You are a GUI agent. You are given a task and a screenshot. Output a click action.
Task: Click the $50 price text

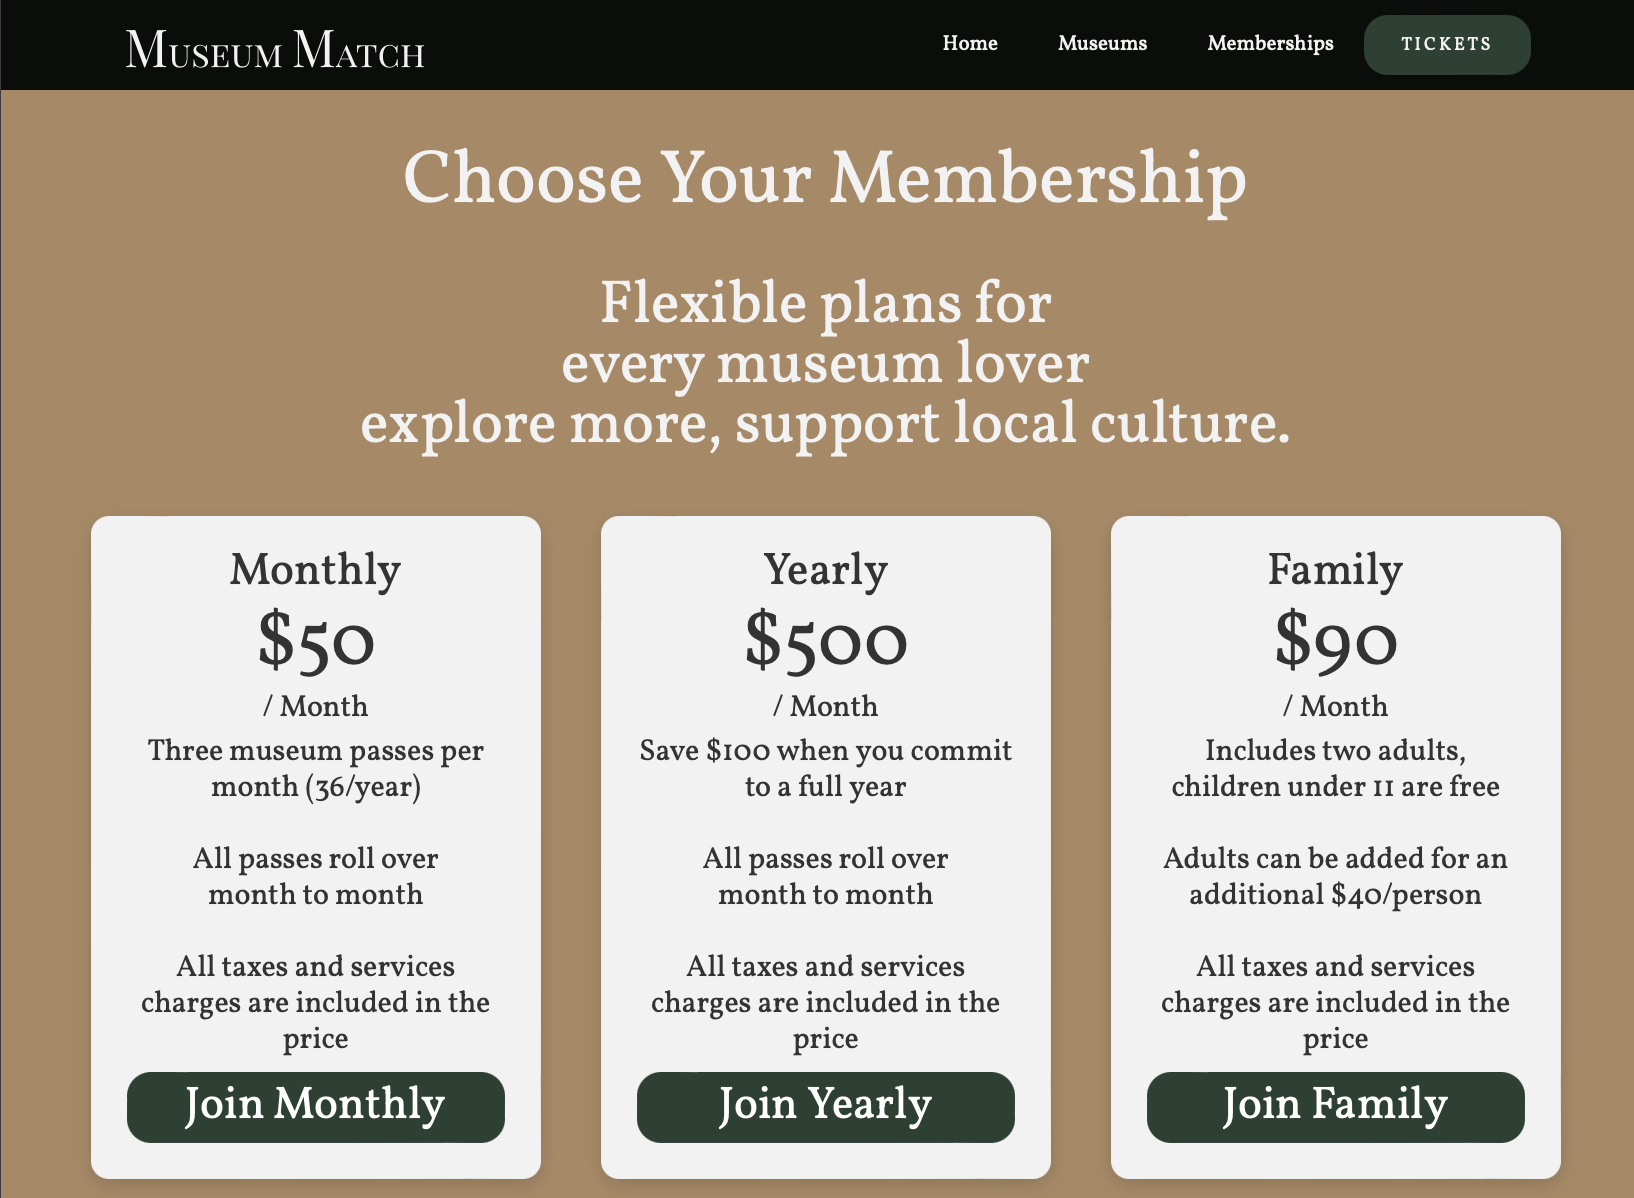[315, 640]
